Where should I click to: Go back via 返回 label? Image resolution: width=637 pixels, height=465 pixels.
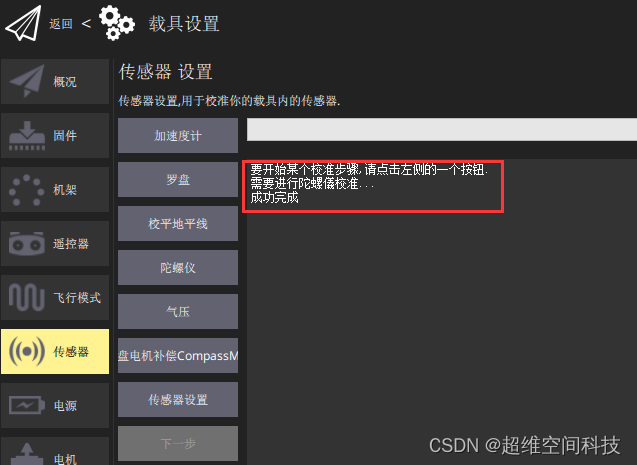(61, 24)
